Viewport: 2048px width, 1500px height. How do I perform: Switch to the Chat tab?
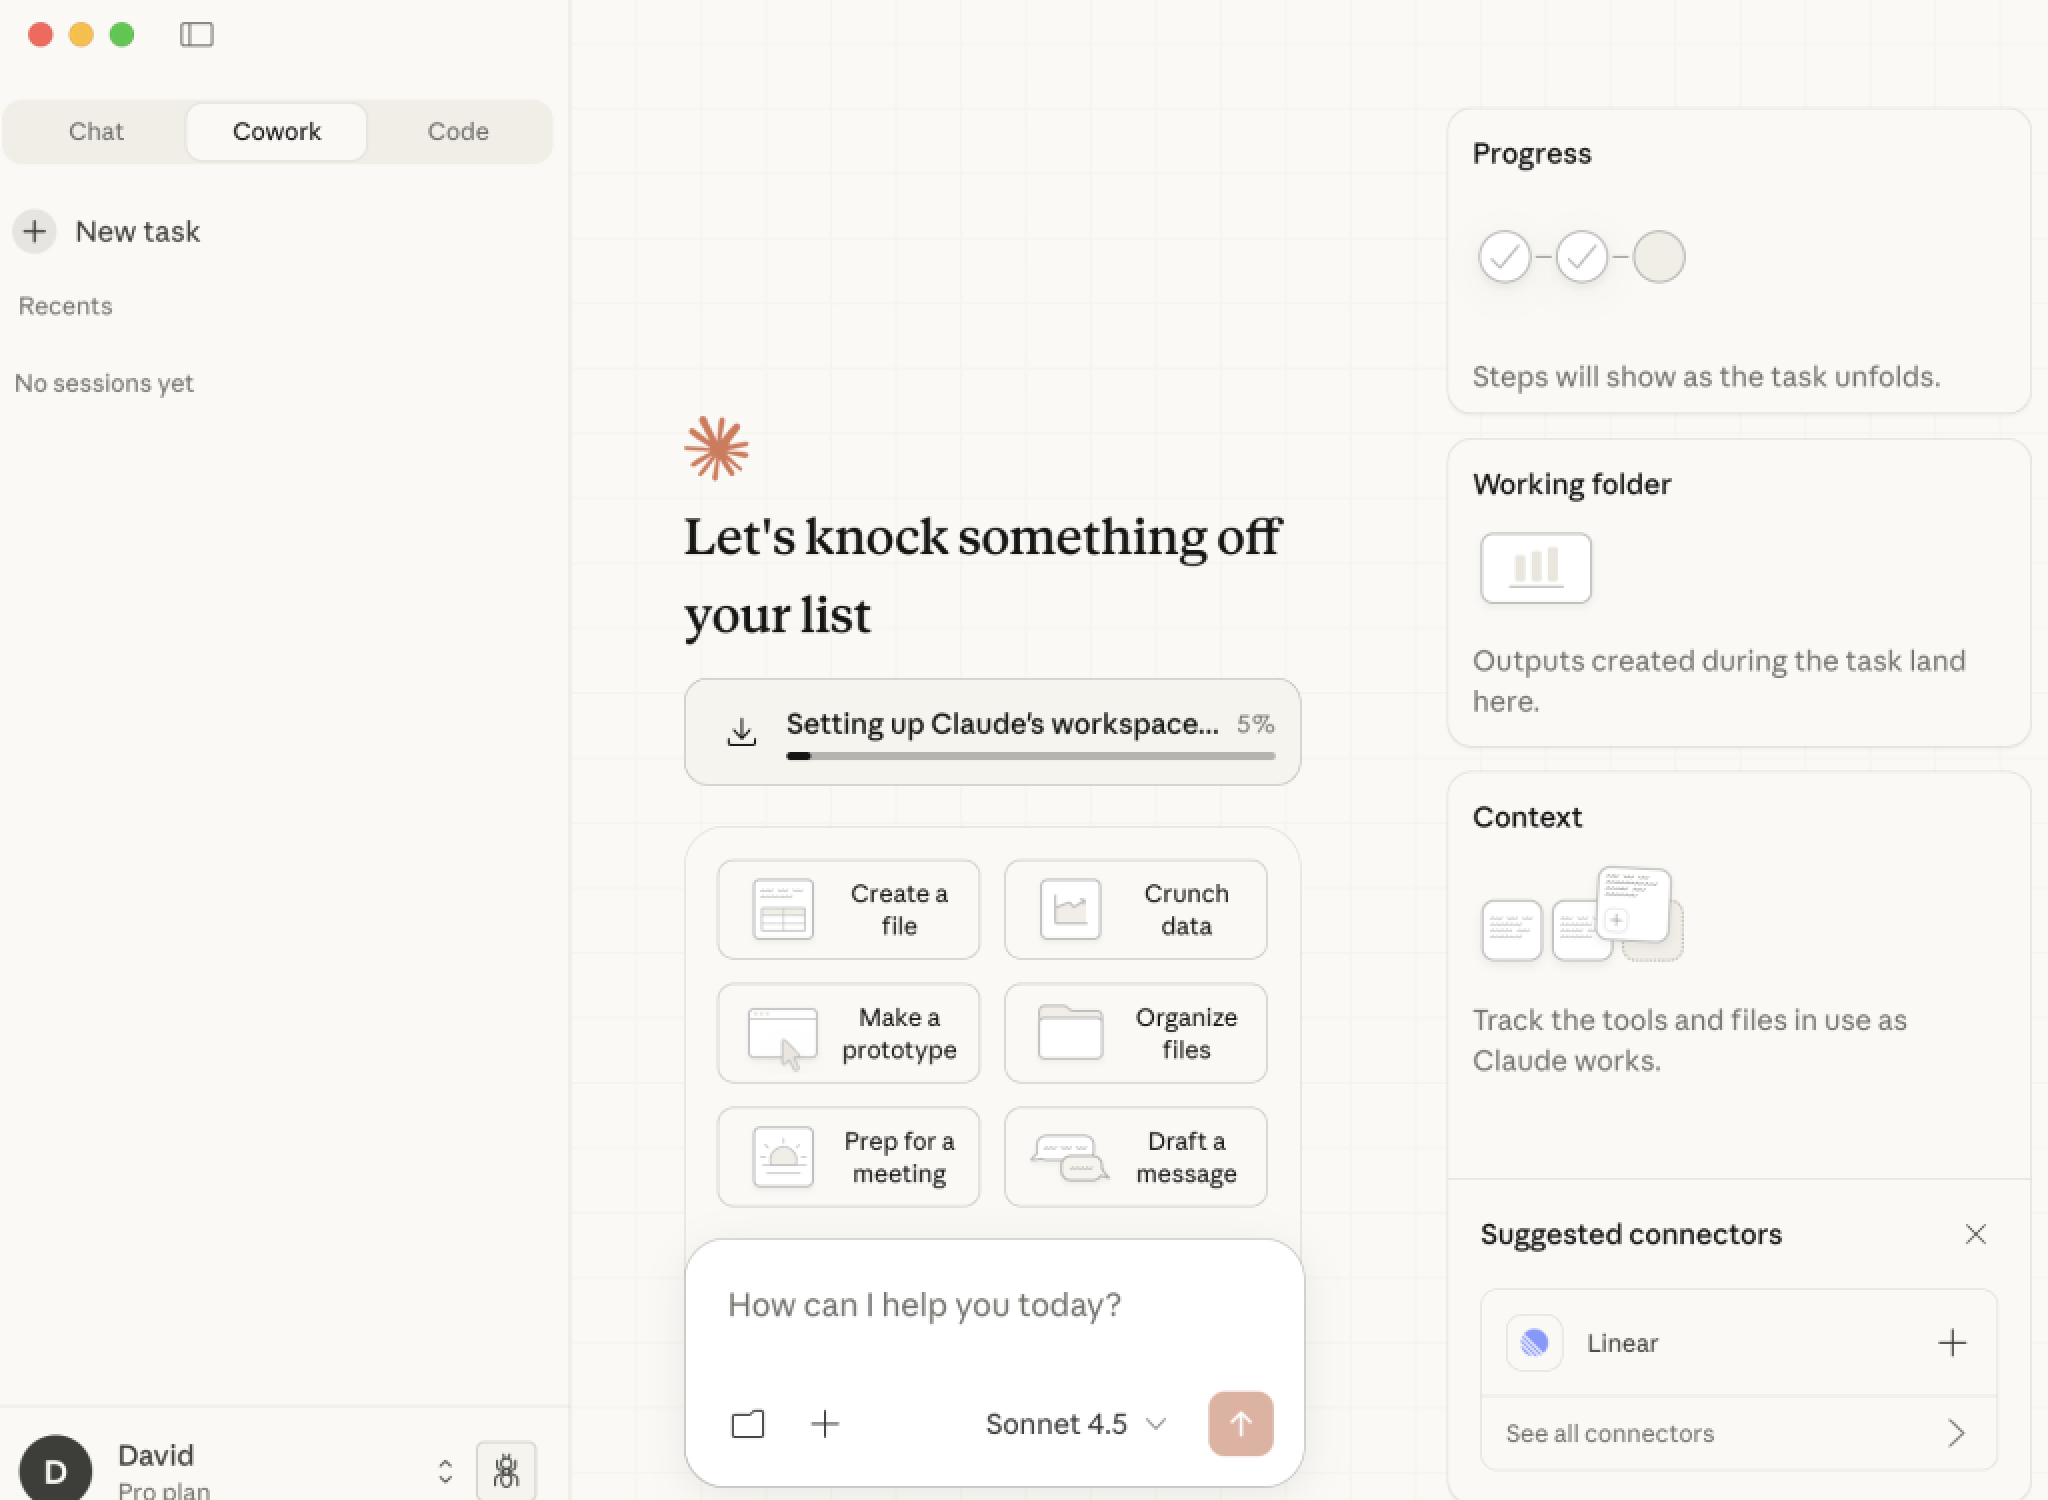coord(96,132)
